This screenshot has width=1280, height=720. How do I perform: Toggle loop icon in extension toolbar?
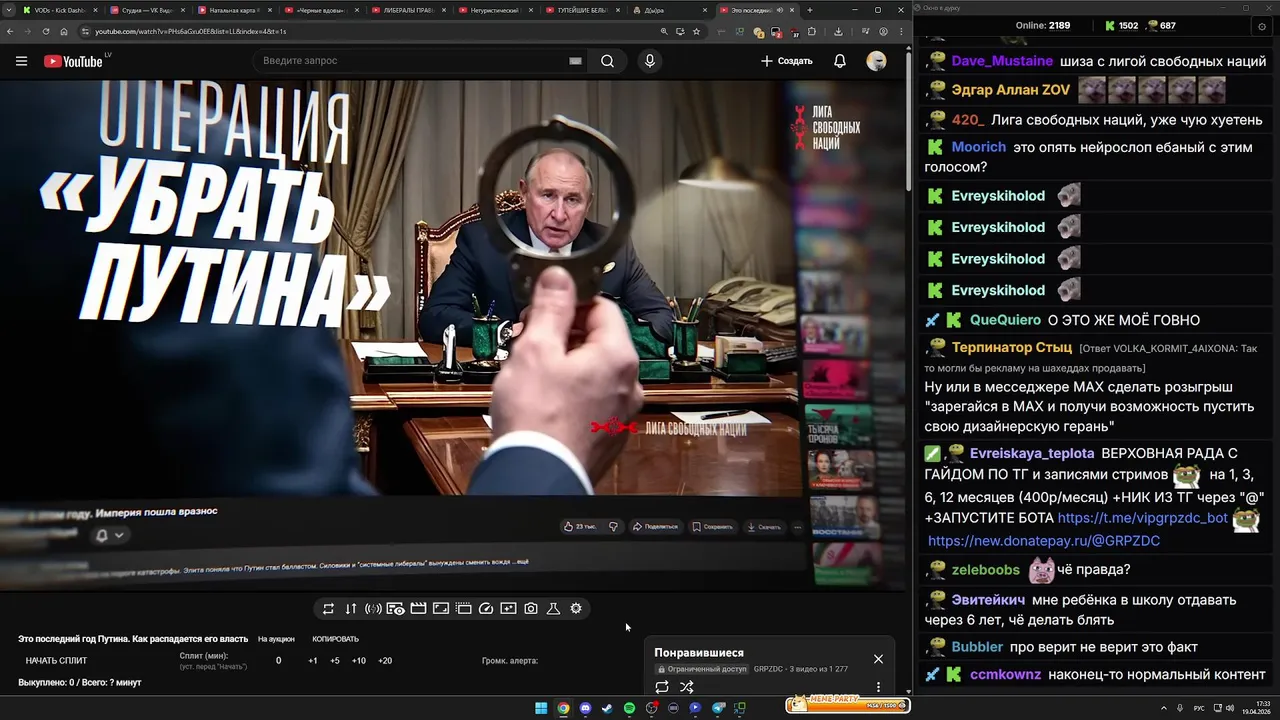328,608
